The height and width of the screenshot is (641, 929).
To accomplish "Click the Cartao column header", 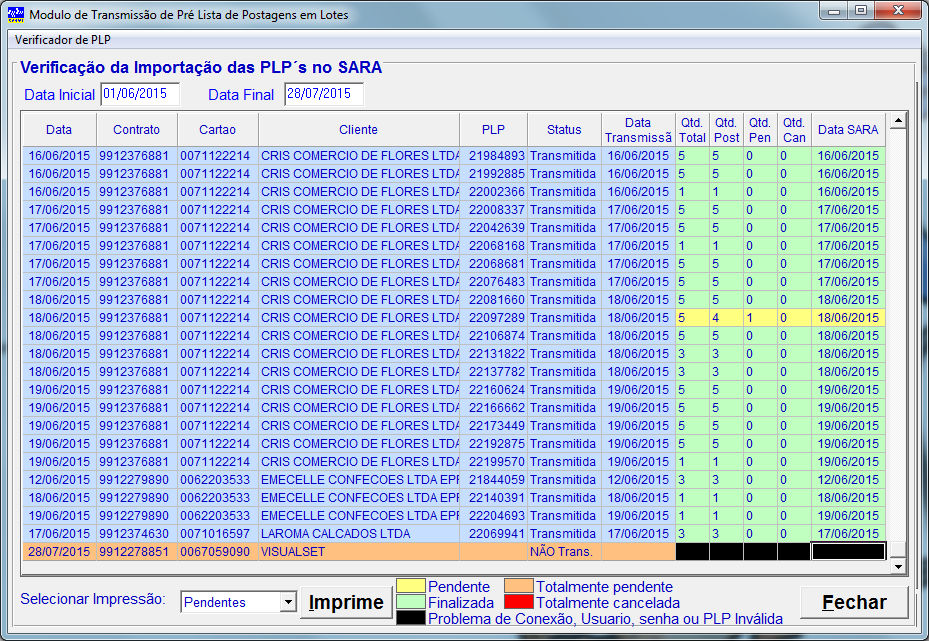I will point(217,130).
